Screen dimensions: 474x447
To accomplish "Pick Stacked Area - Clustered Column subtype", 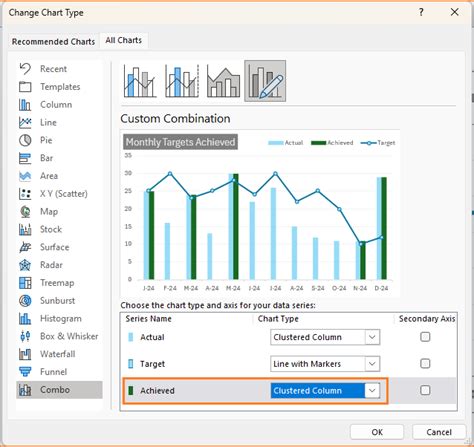I will point(223,81).
